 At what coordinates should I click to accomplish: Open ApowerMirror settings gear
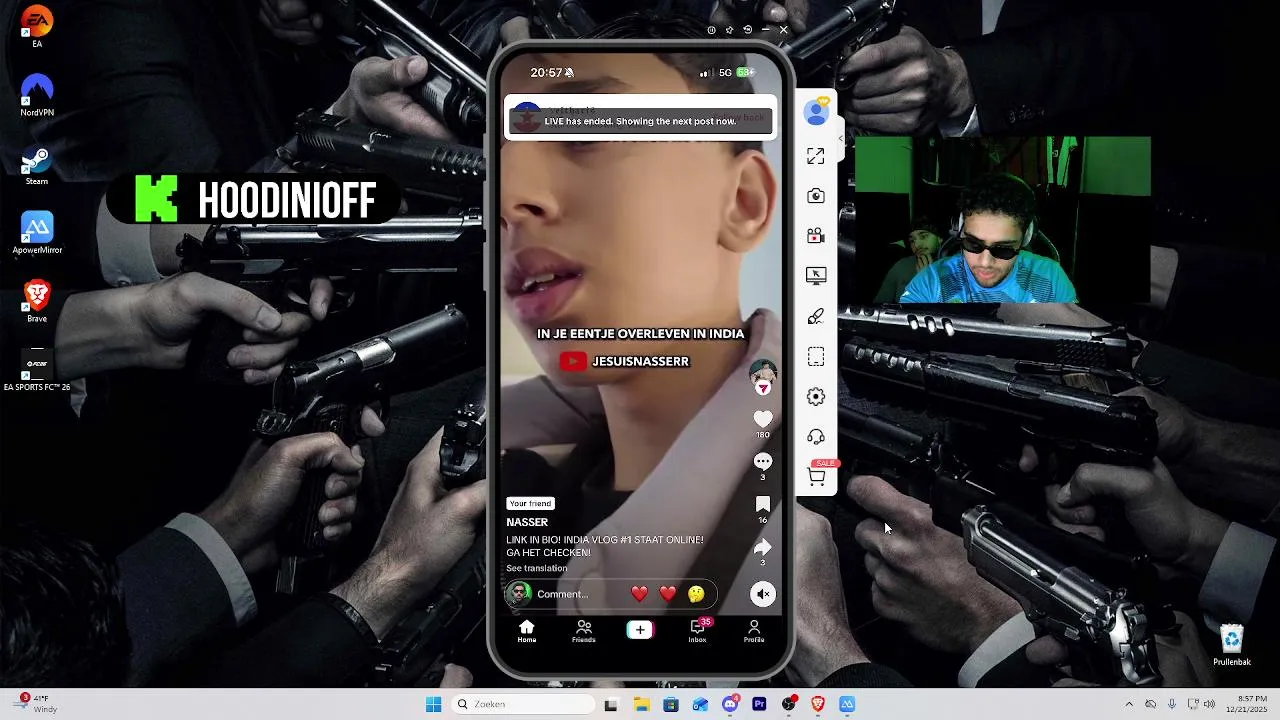816,397
